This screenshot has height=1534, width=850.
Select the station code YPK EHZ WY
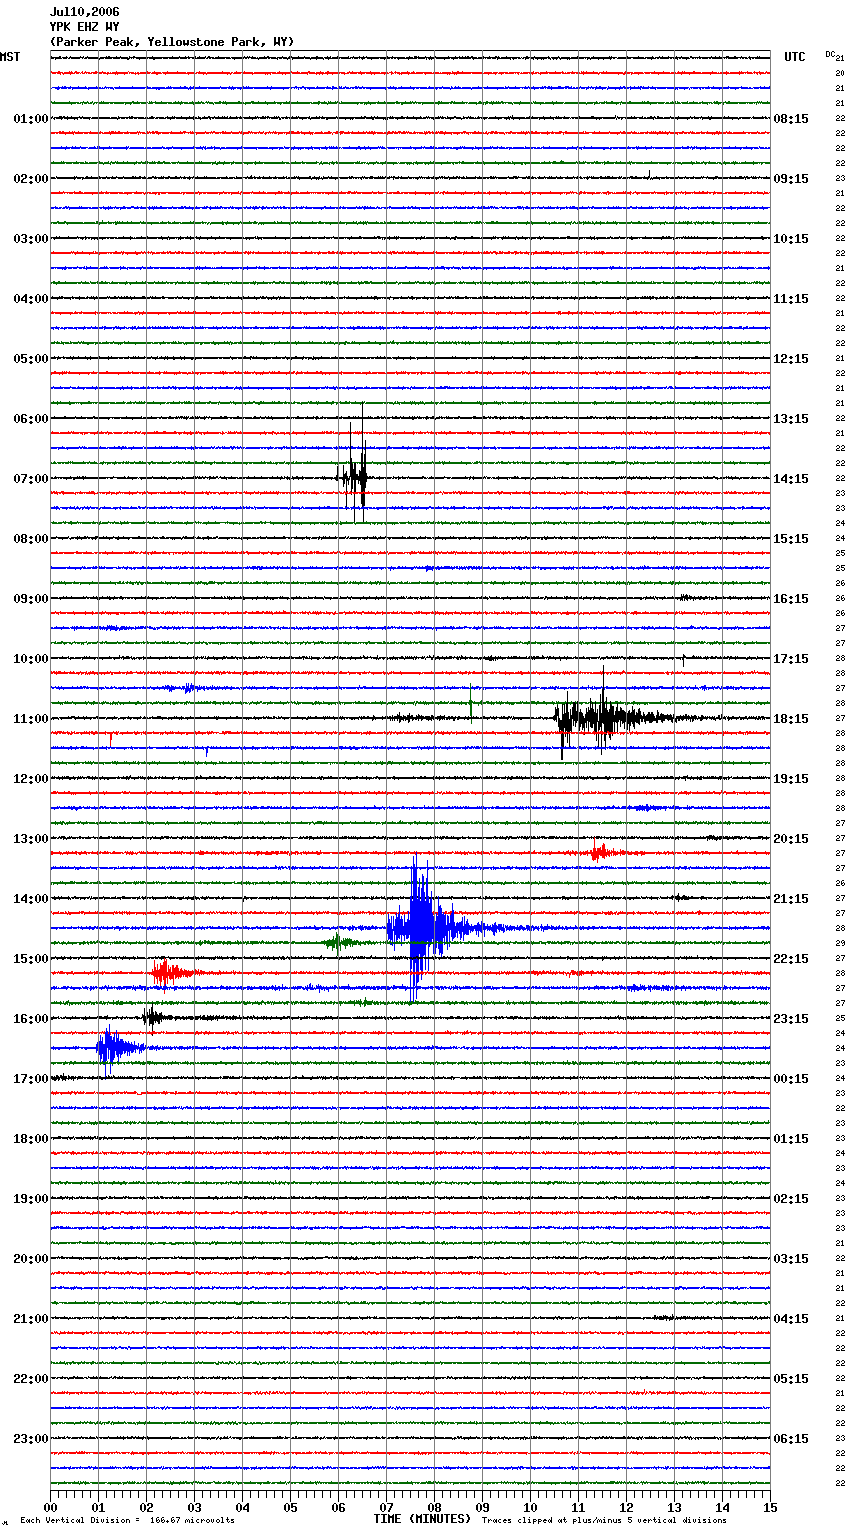point(84,27)
